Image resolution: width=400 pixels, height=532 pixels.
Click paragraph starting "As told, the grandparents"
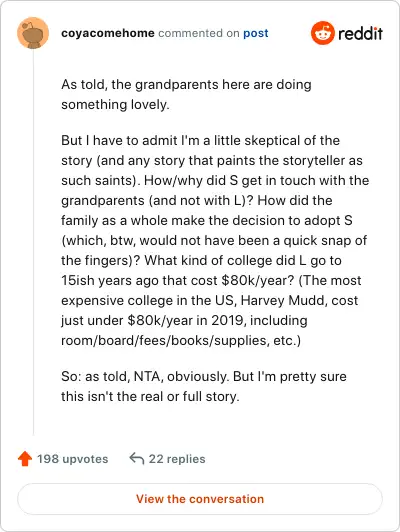186,94
